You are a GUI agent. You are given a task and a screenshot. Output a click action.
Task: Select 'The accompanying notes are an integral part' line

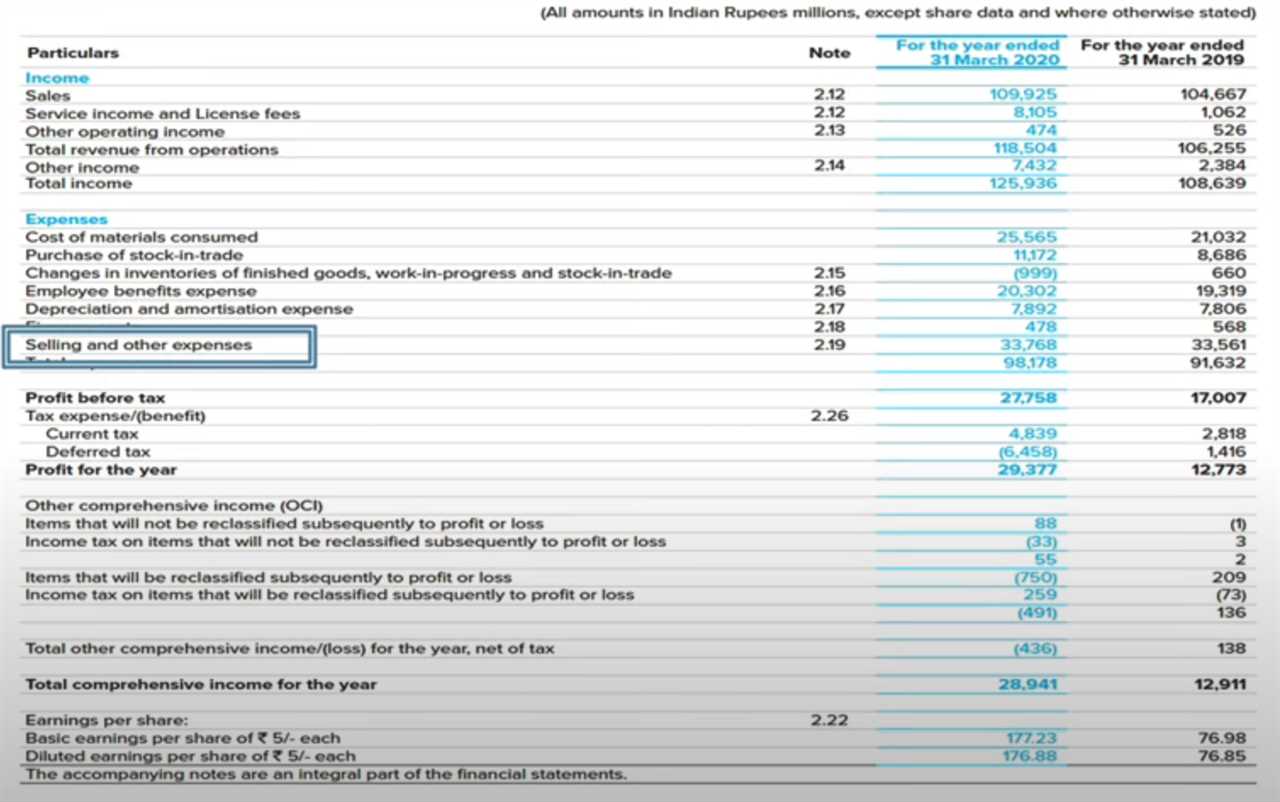tap(326, 775)
